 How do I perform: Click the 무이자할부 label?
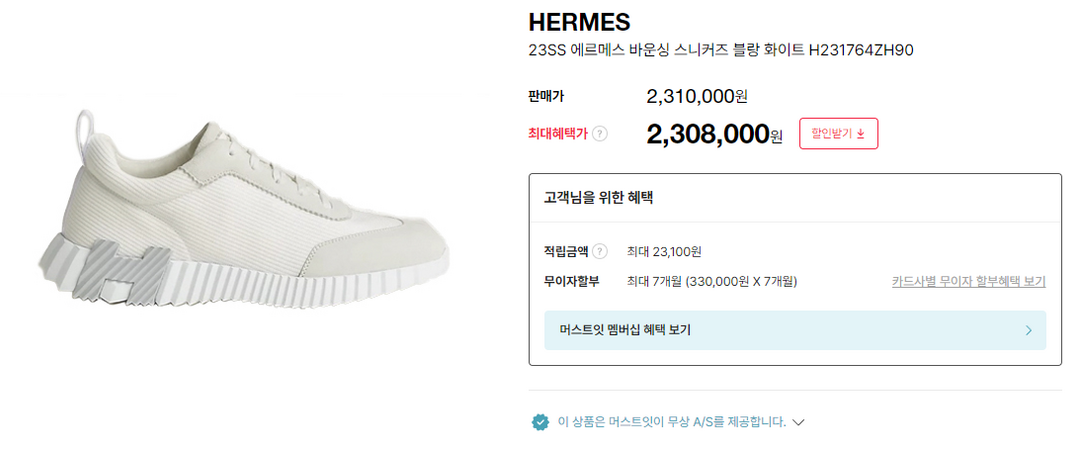click(x=564, y=281)
